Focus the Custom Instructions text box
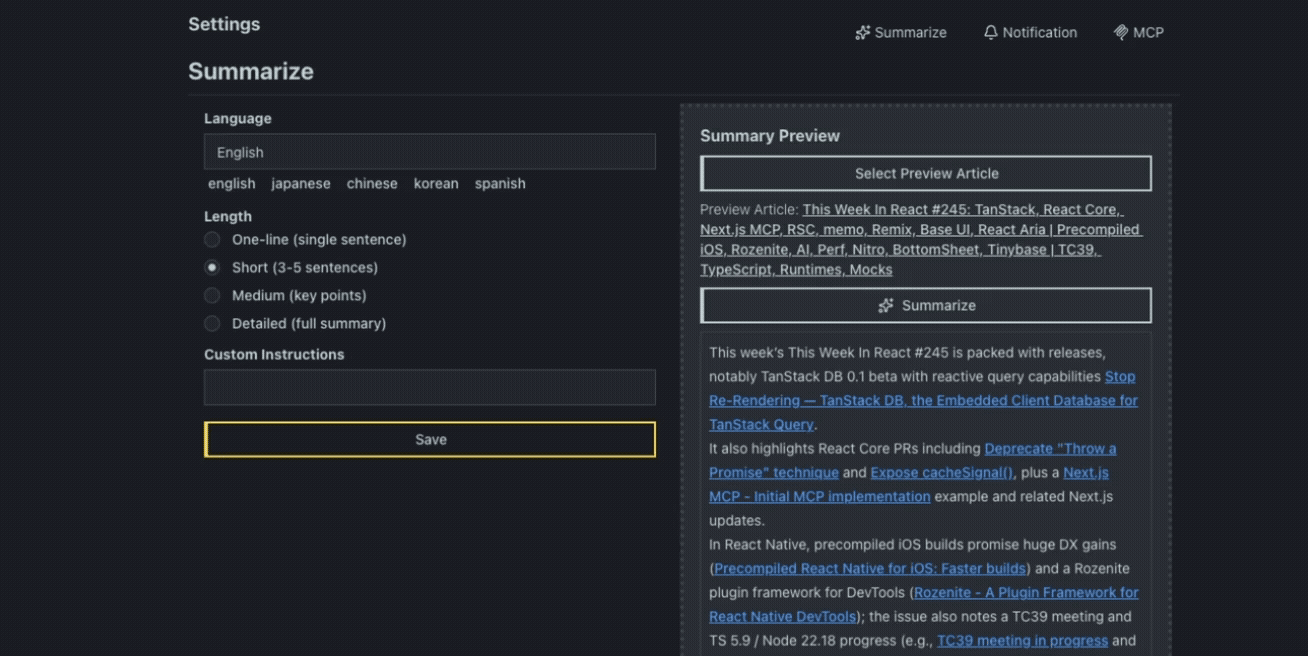 coord(430,387)
